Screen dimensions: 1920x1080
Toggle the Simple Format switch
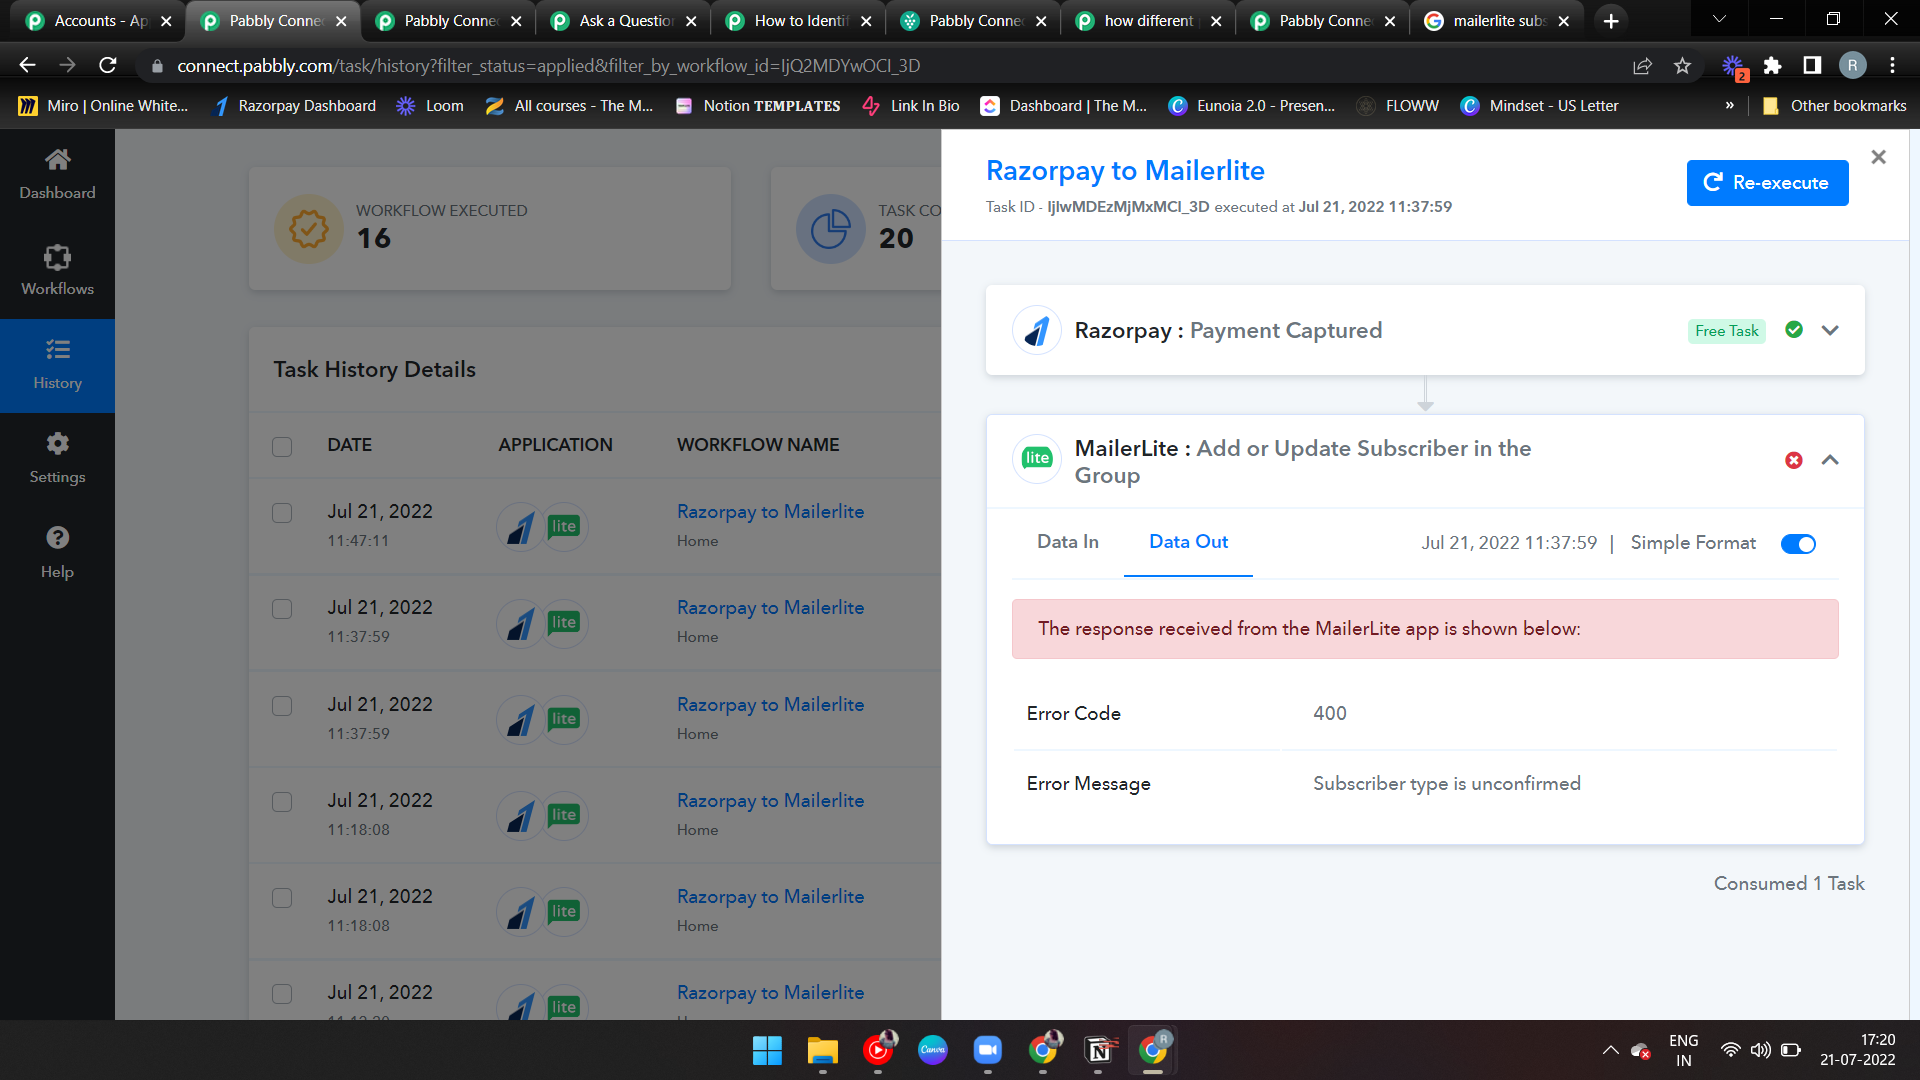pos(1798,543)
